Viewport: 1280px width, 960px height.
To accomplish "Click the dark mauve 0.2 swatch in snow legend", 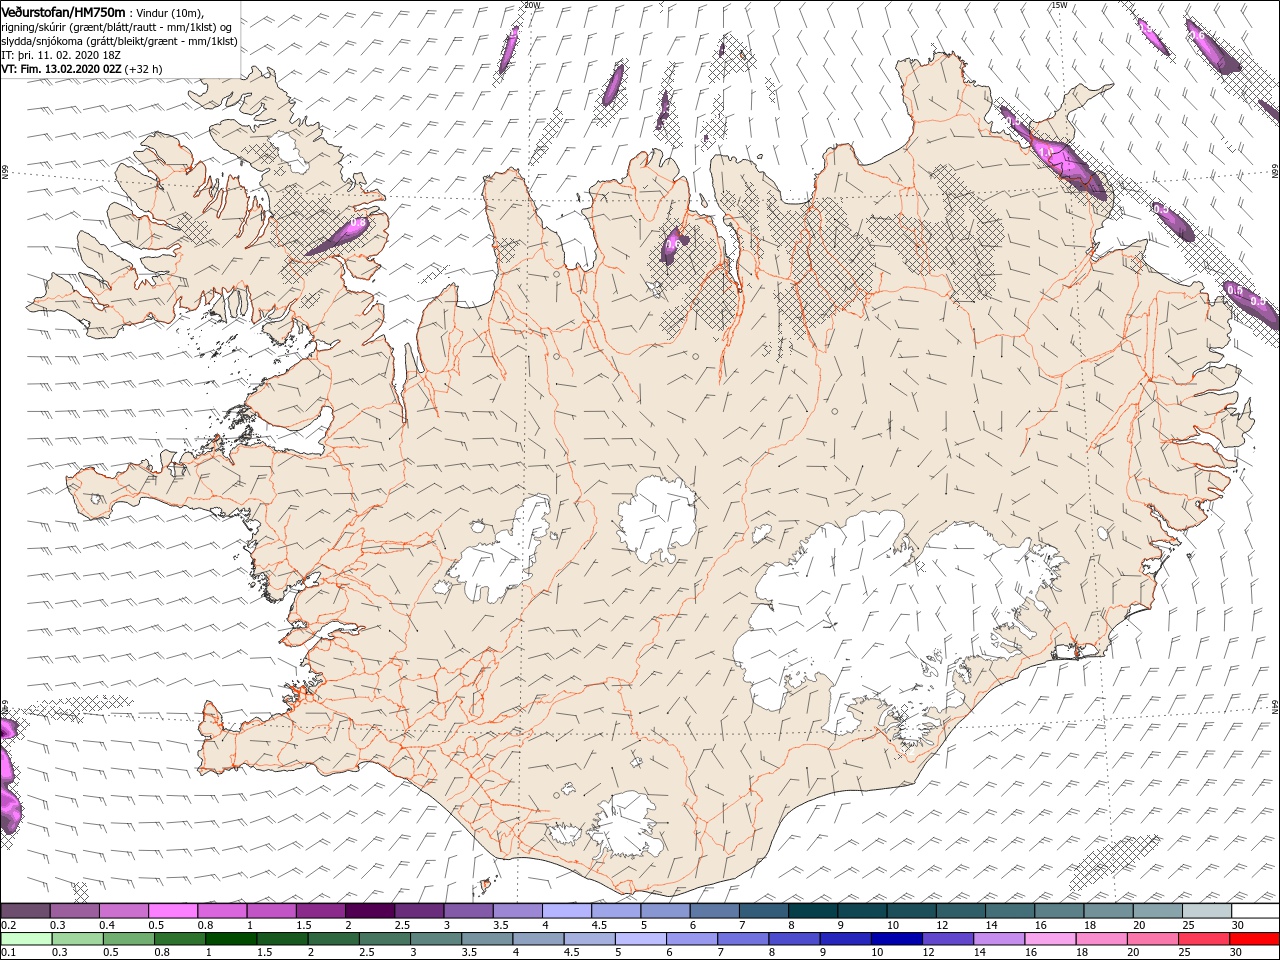I will [x=25, y=911].
